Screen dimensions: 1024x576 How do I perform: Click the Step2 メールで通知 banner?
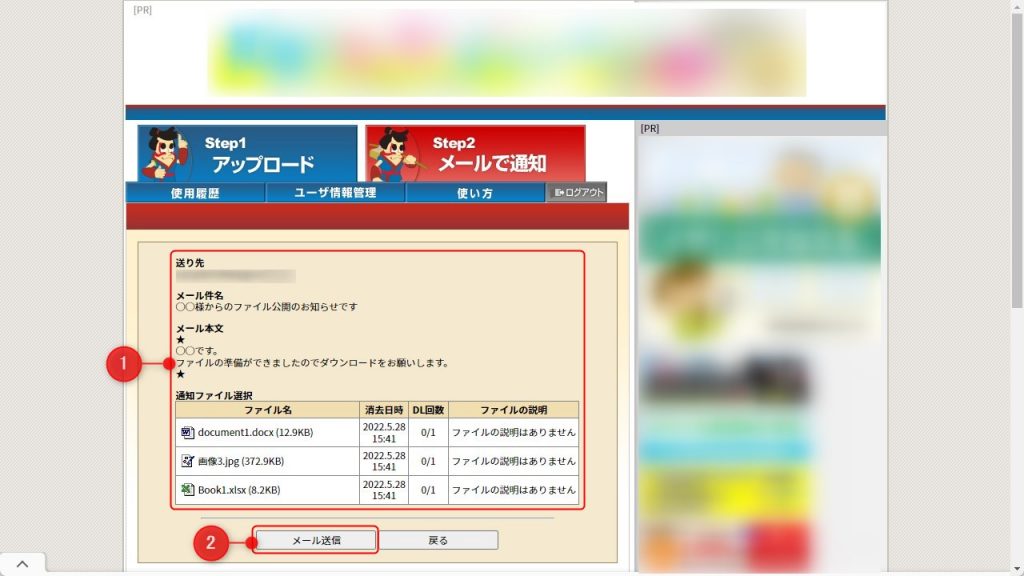coord(475,153)
